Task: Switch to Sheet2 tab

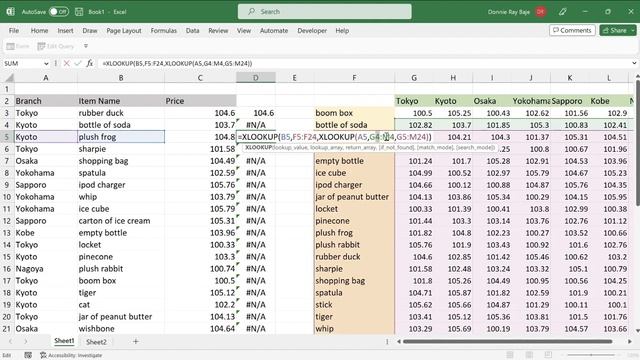Action: point(96,342)
